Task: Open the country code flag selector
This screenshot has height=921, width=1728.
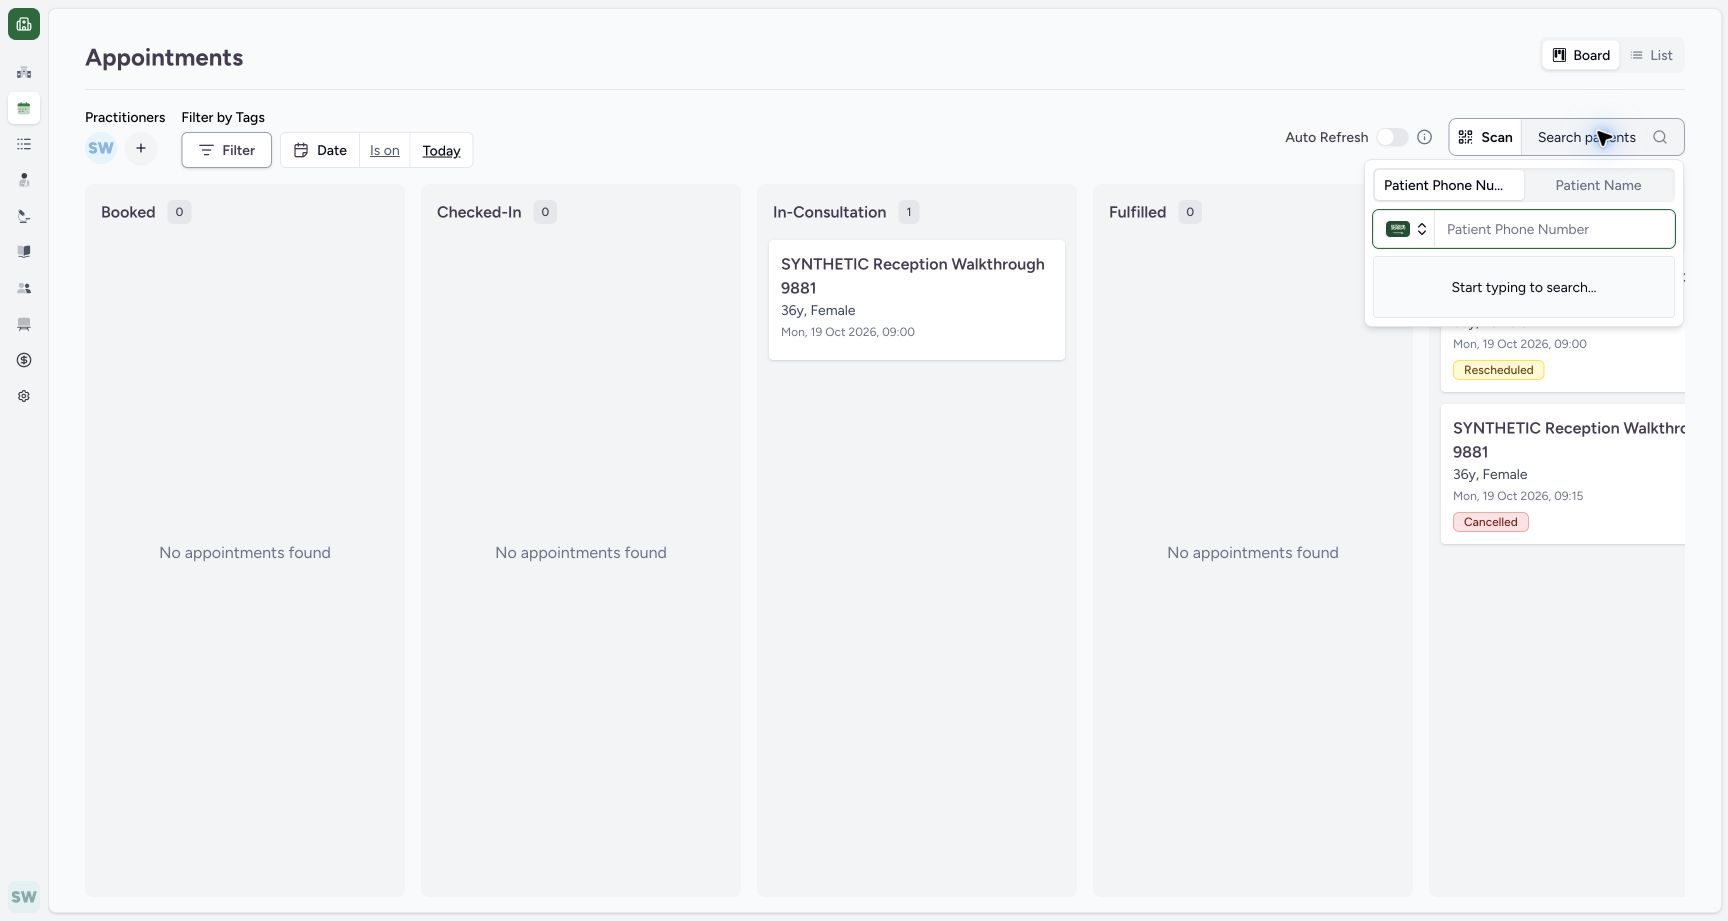Action: click(1405, 229)
